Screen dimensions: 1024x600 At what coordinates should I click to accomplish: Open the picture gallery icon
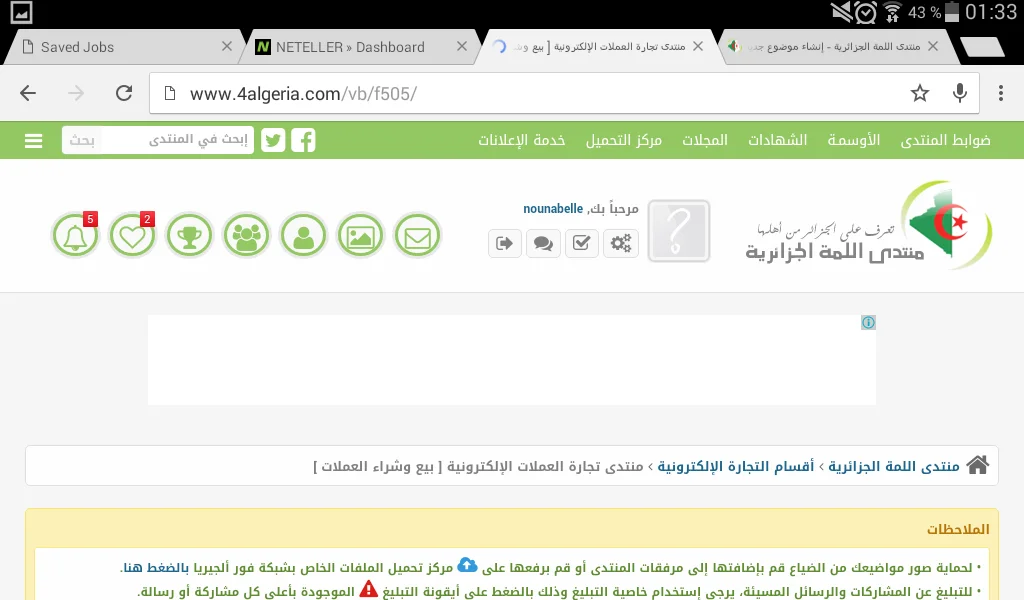(360, 237)
